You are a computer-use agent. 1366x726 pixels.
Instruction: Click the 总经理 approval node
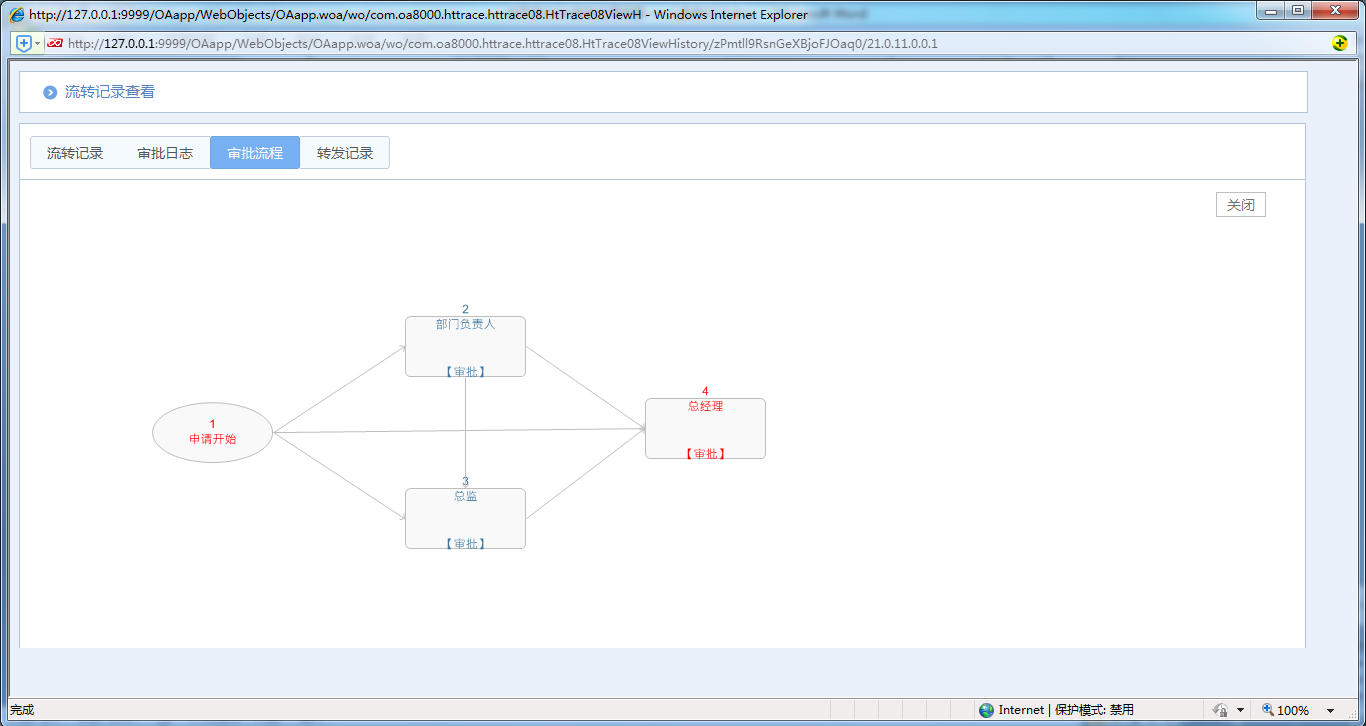[x=705, y=429]
